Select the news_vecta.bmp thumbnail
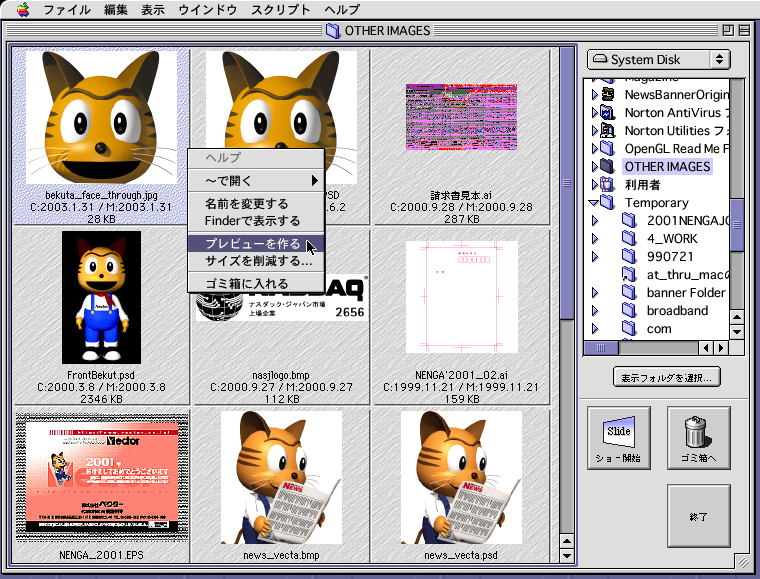Image resolution: width=760 pixels, height=579 pixels. click(x=281, y=477)
